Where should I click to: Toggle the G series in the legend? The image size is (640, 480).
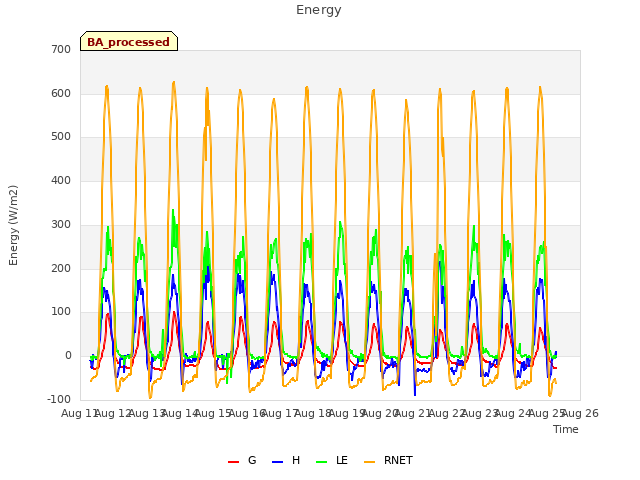click(x=242, y=460)
